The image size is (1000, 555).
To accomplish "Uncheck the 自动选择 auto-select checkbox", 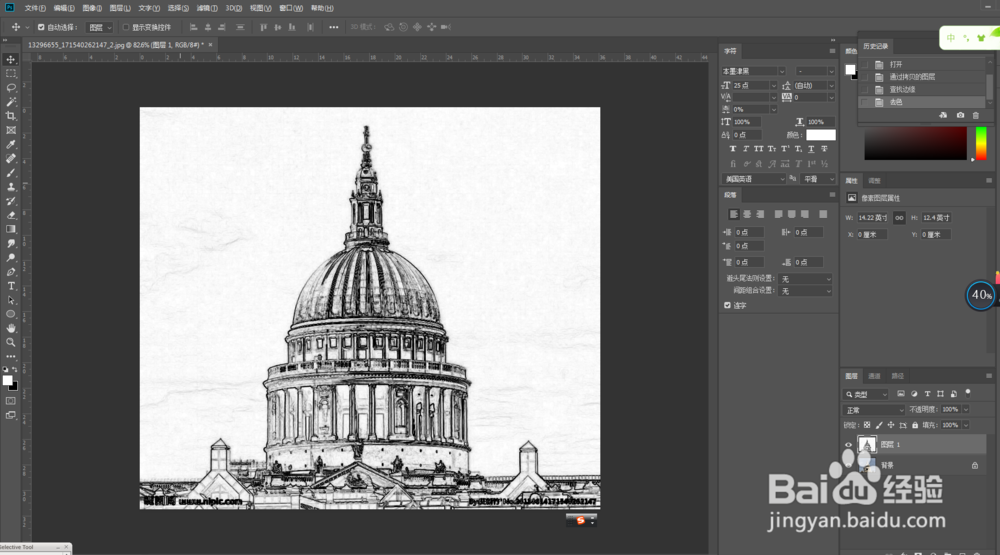I will (x=41, y=27).
